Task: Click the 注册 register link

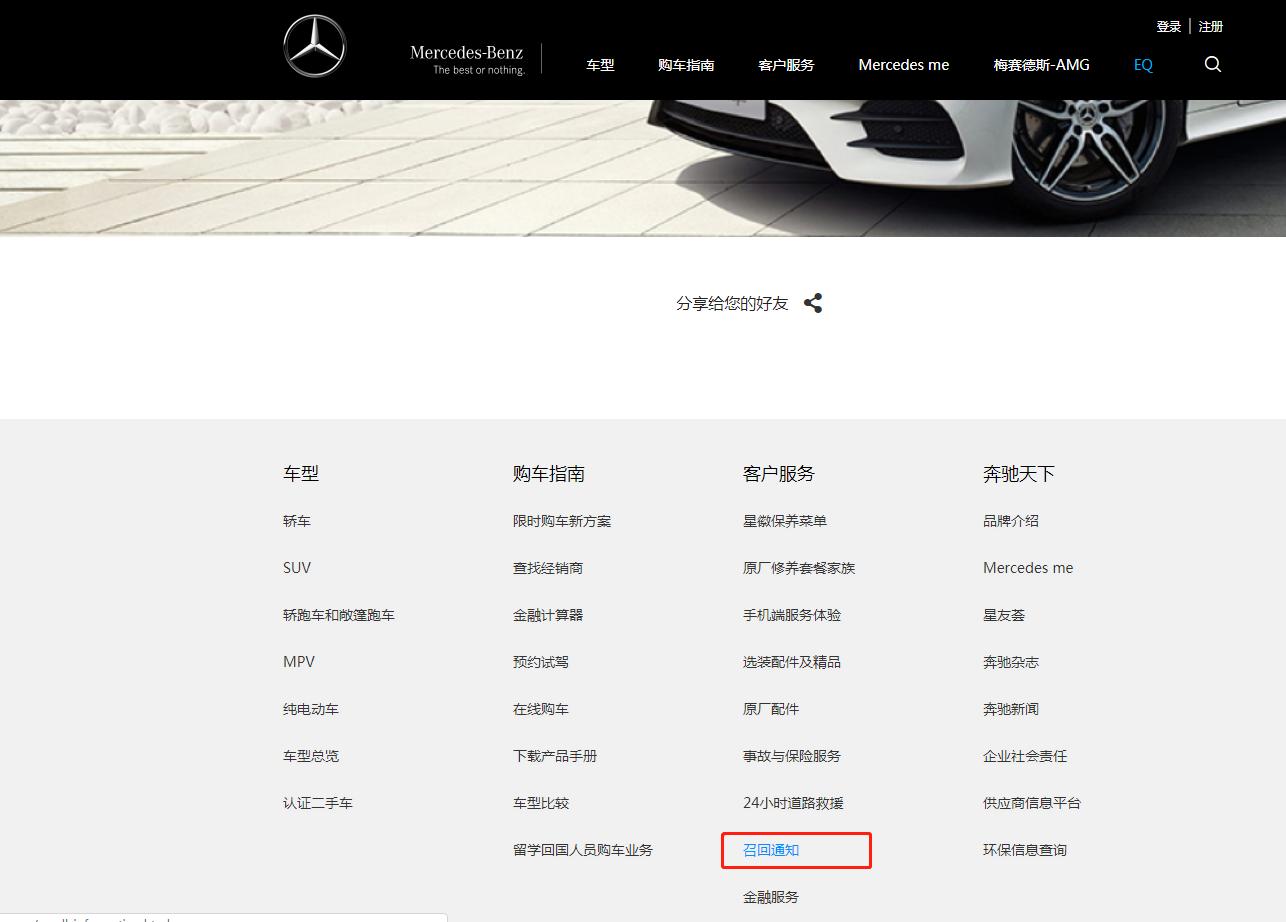Action: [1211, 27]
